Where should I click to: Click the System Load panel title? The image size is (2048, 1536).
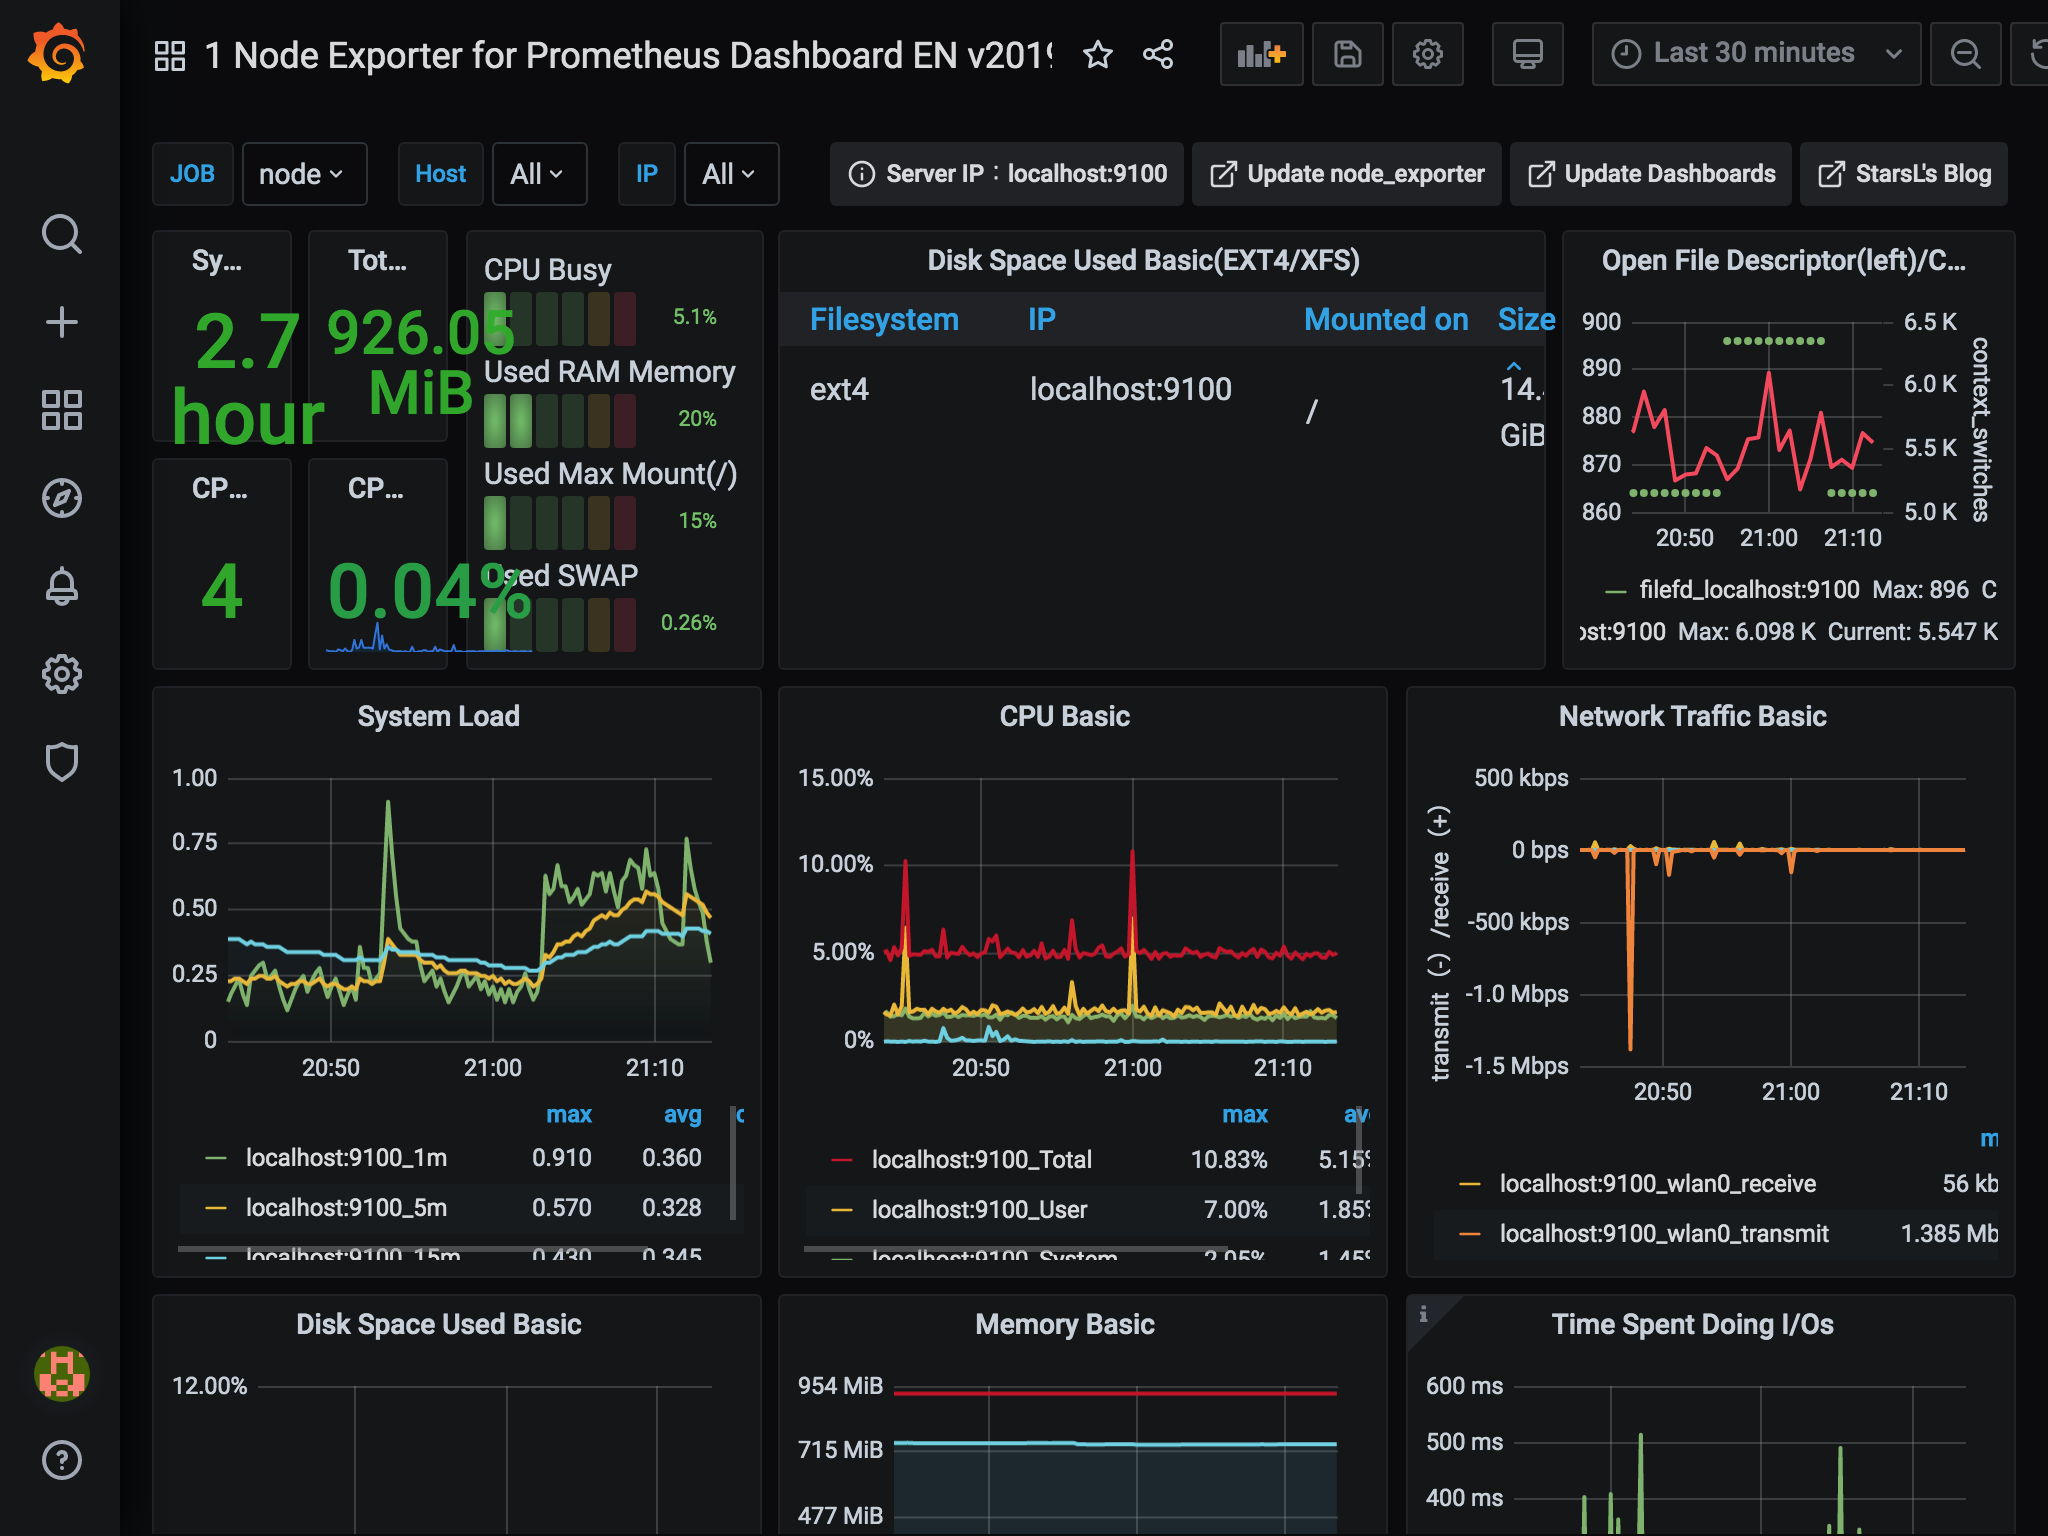[438, 716]
